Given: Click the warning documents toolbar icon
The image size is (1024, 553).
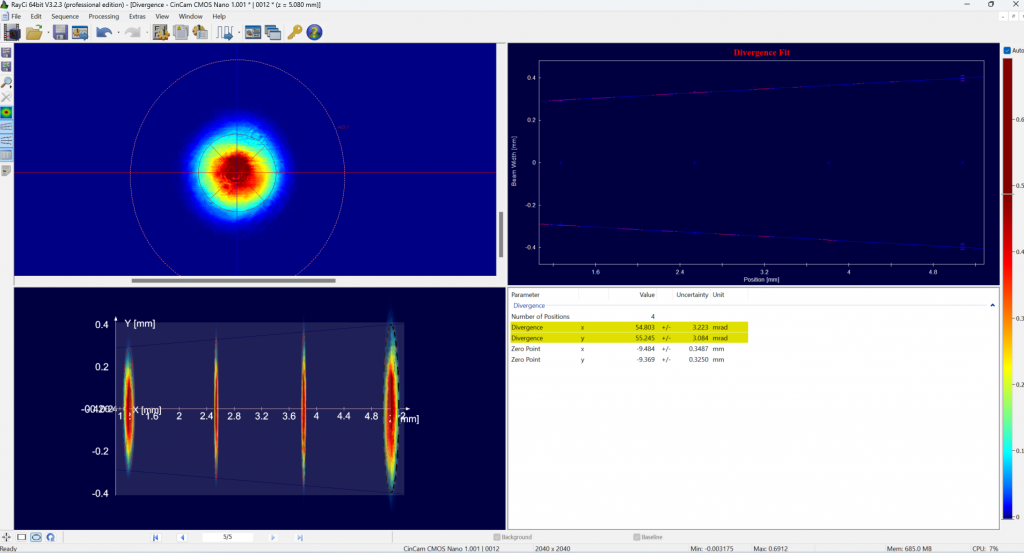Looking at the screenshot, I should 181,32.
